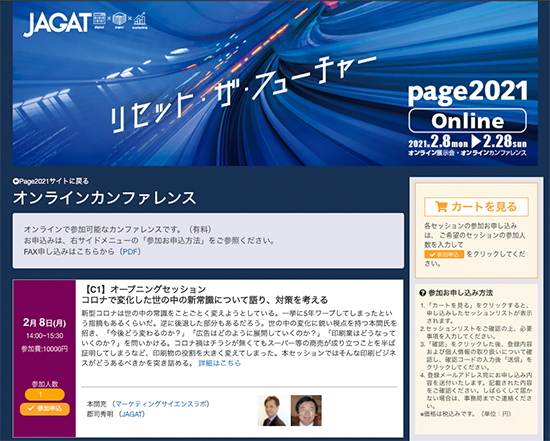
Task: Click the 参加お申し込み方法 heading
Action: [460, 293]
